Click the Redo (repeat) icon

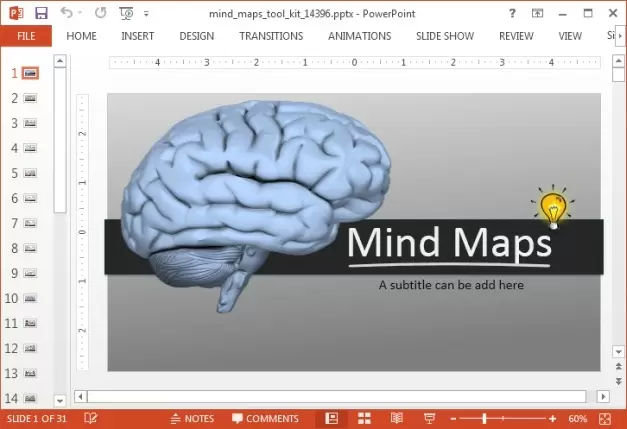pos(101,13)
